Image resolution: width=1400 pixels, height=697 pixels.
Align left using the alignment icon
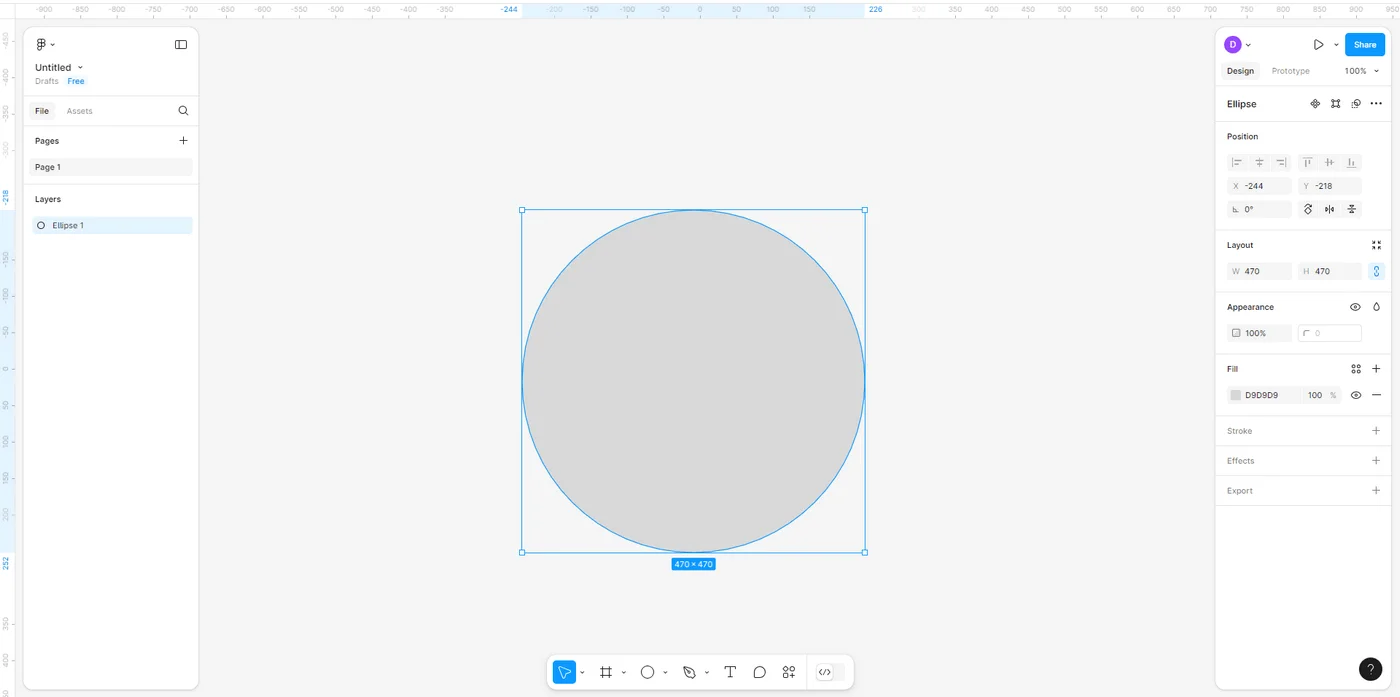pyautogui.click(x=1237, y=162)
